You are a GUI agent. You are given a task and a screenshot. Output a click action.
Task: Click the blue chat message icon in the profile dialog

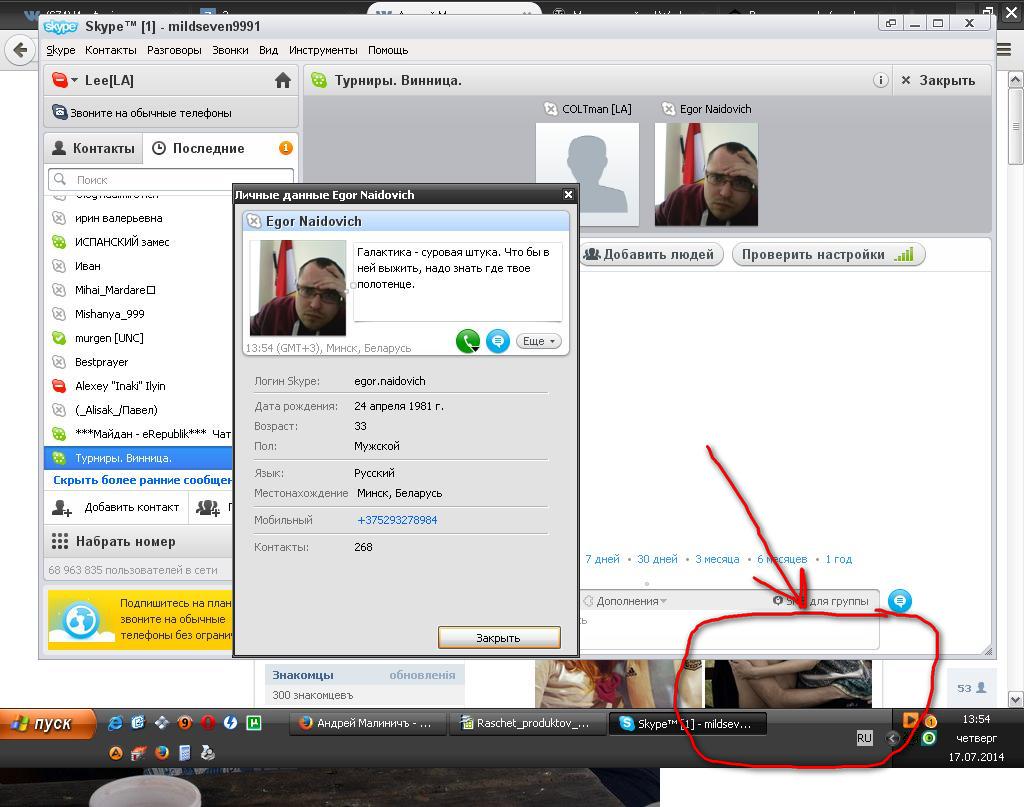click(498, 341)
